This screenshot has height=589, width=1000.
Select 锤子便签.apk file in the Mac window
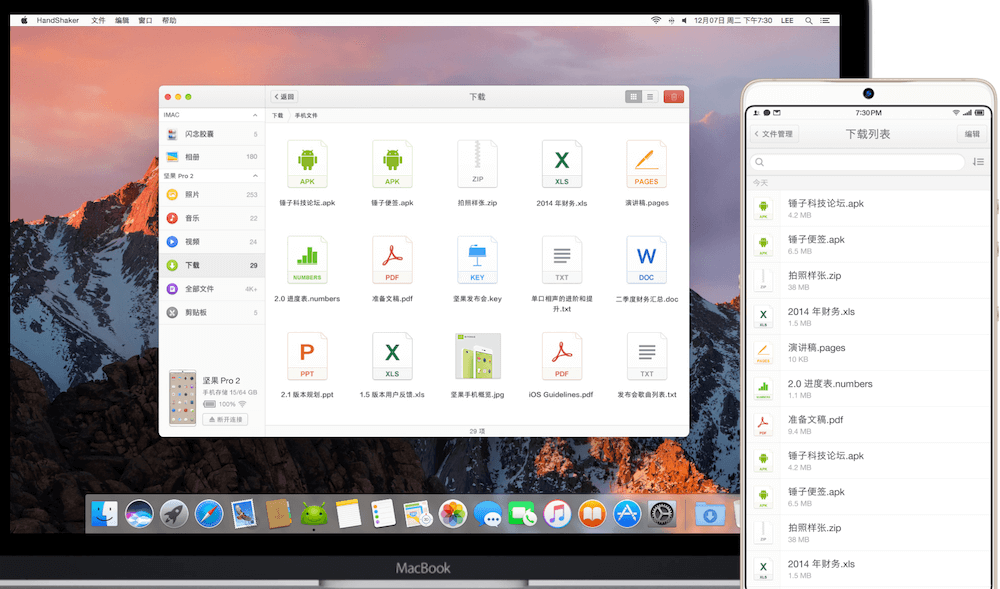[392, 164]
